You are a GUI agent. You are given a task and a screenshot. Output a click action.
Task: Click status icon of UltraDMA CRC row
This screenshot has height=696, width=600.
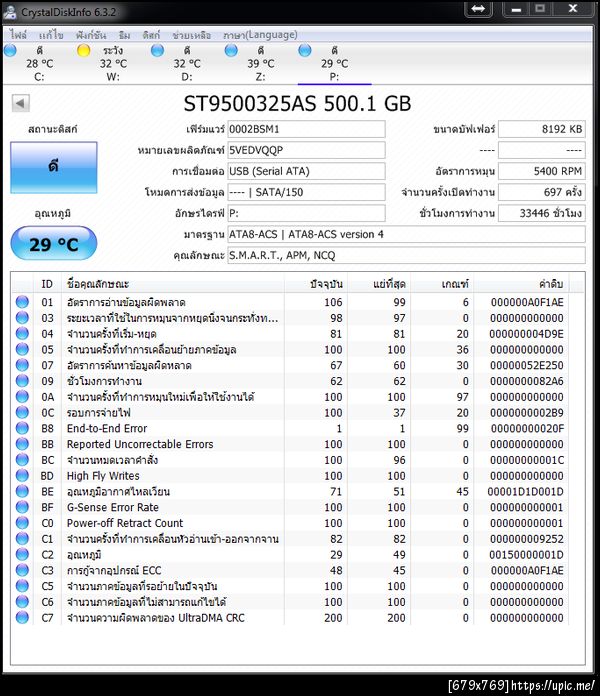click(x=22, y=617)
